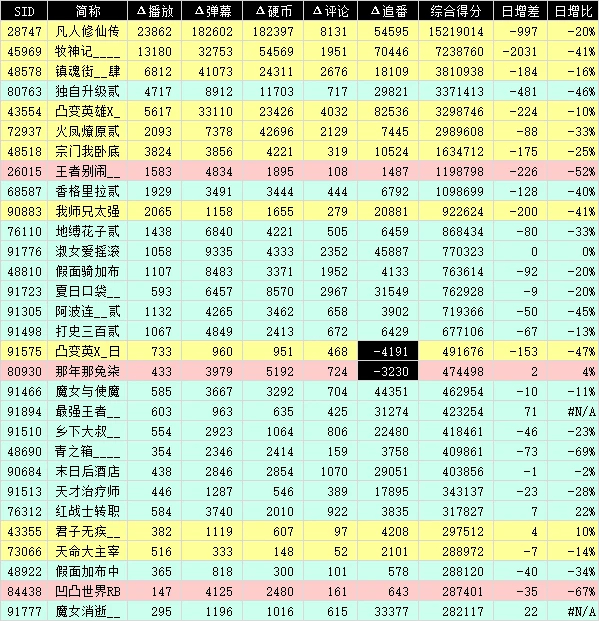
Task: Click the 魔女消逝 row name cell
Action: (88, 611)
